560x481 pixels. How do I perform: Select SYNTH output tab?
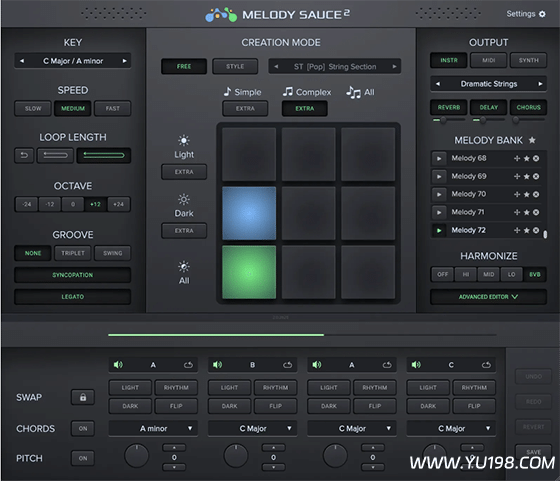point(529,60)
